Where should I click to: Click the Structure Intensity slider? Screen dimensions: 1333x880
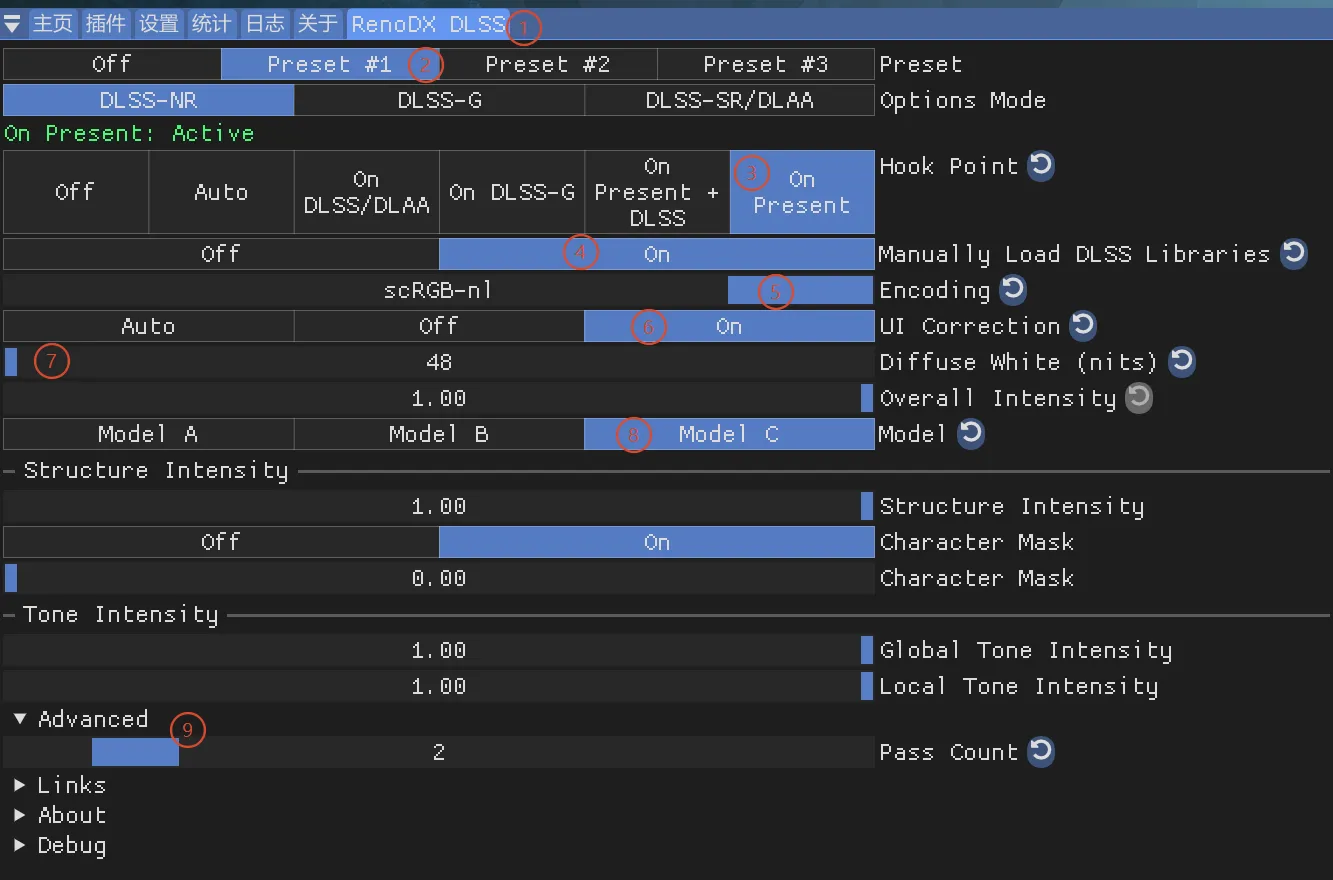click(439, 506)
